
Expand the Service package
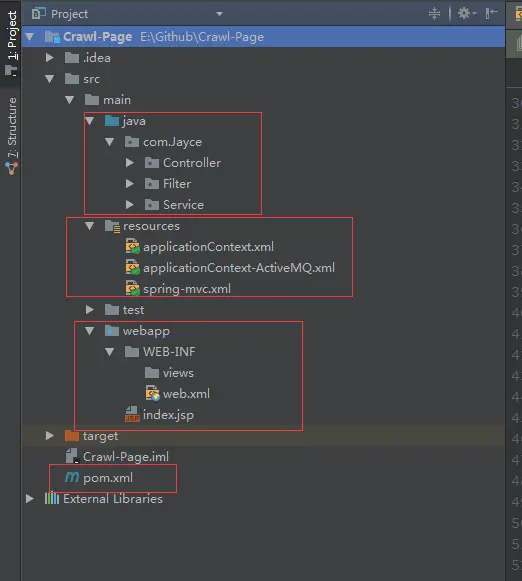coord(129,205)
